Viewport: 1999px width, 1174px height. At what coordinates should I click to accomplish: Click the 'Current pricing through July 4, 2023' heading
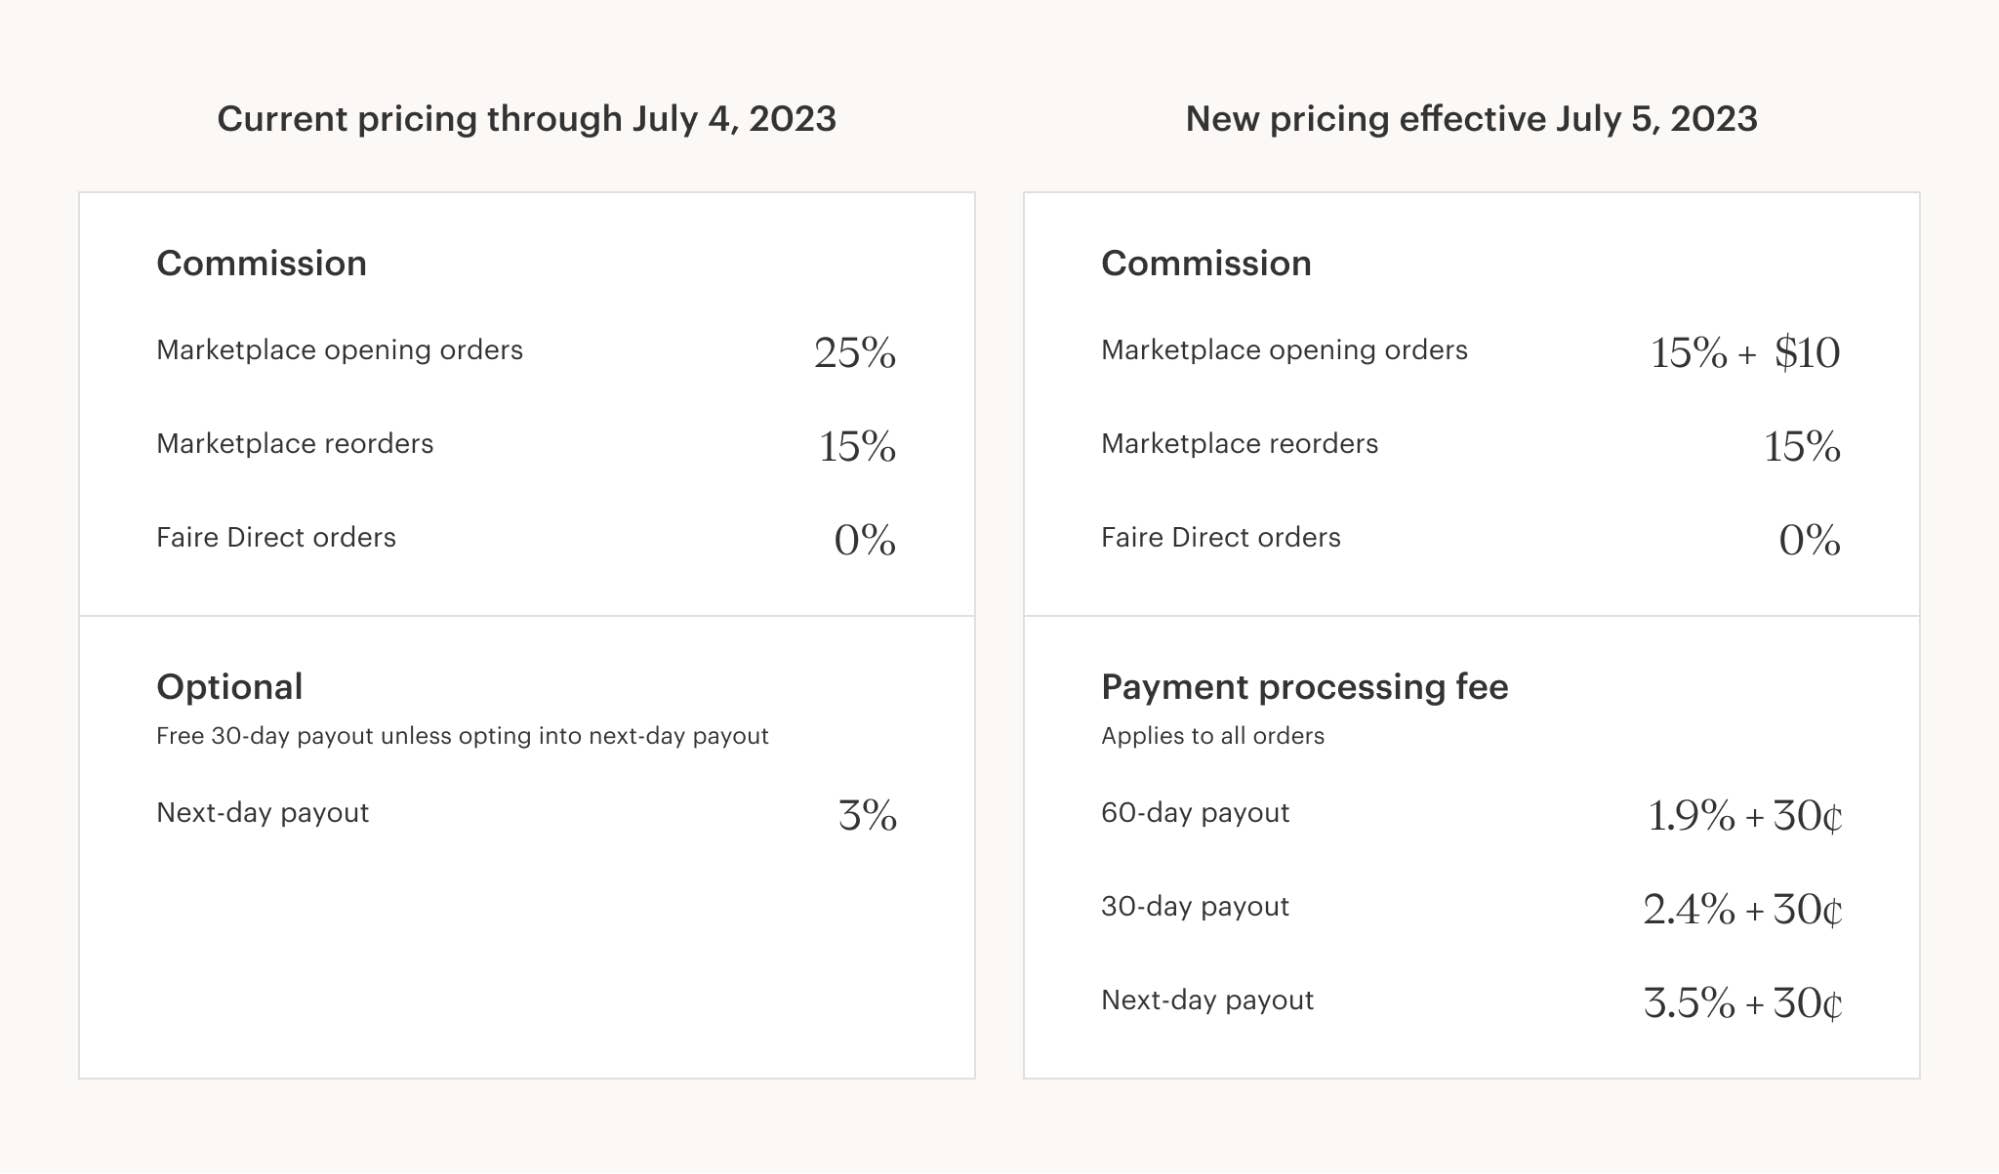pos(526,119)
